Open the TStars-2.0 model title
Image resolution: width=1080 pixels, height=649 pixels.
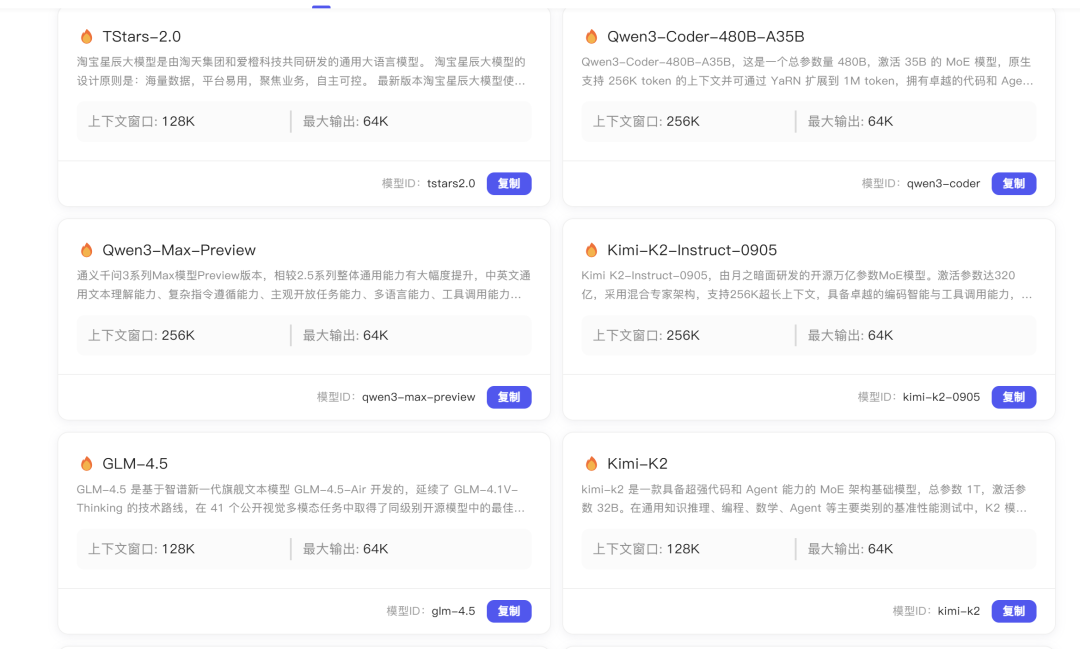141,37
